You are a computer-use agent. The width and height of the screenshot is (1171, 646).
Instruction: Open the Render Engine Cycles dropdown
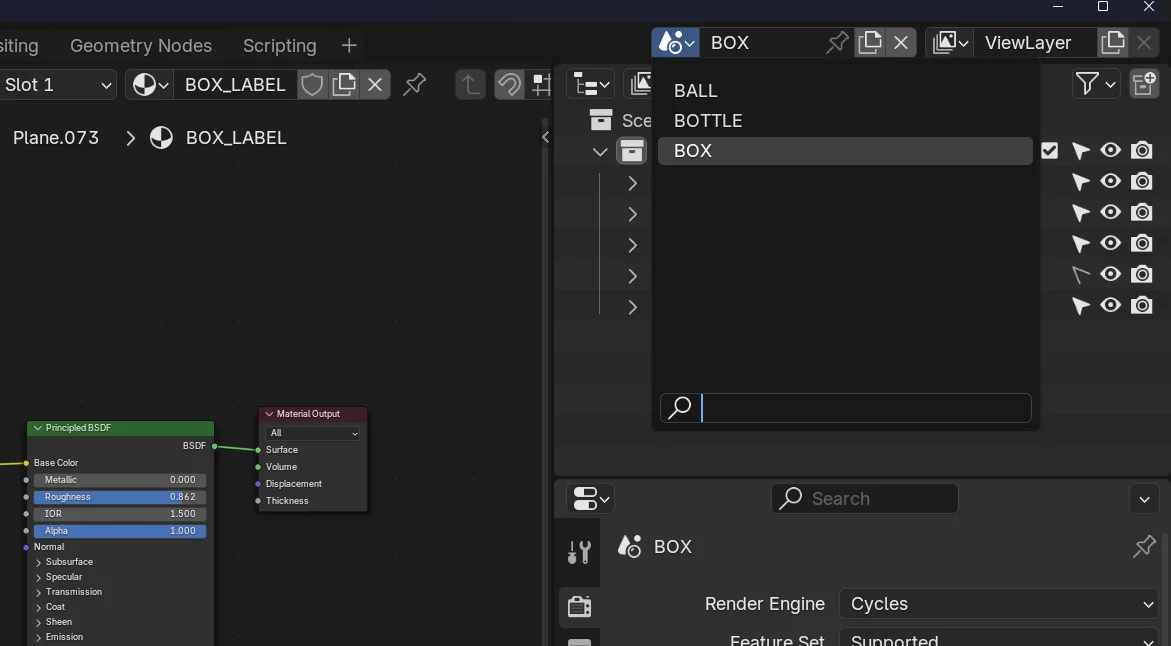998,604
